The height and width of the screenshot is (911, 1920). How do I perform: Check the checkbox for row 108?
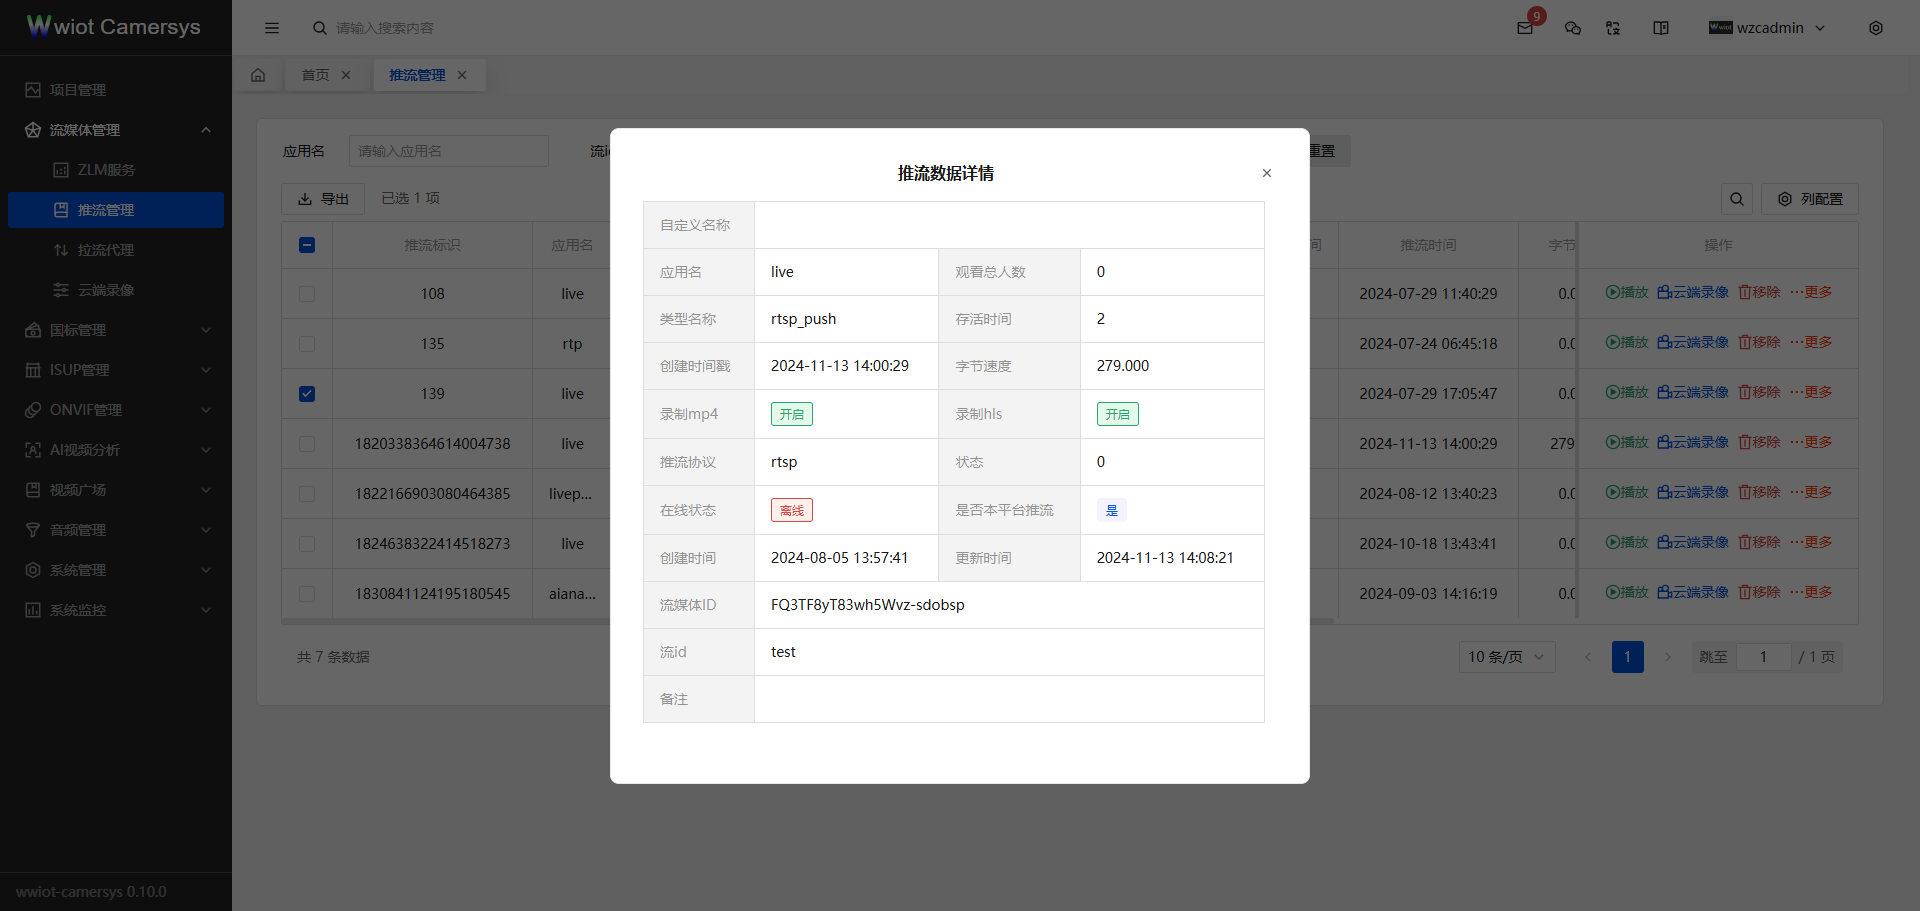tap(307, 294)
